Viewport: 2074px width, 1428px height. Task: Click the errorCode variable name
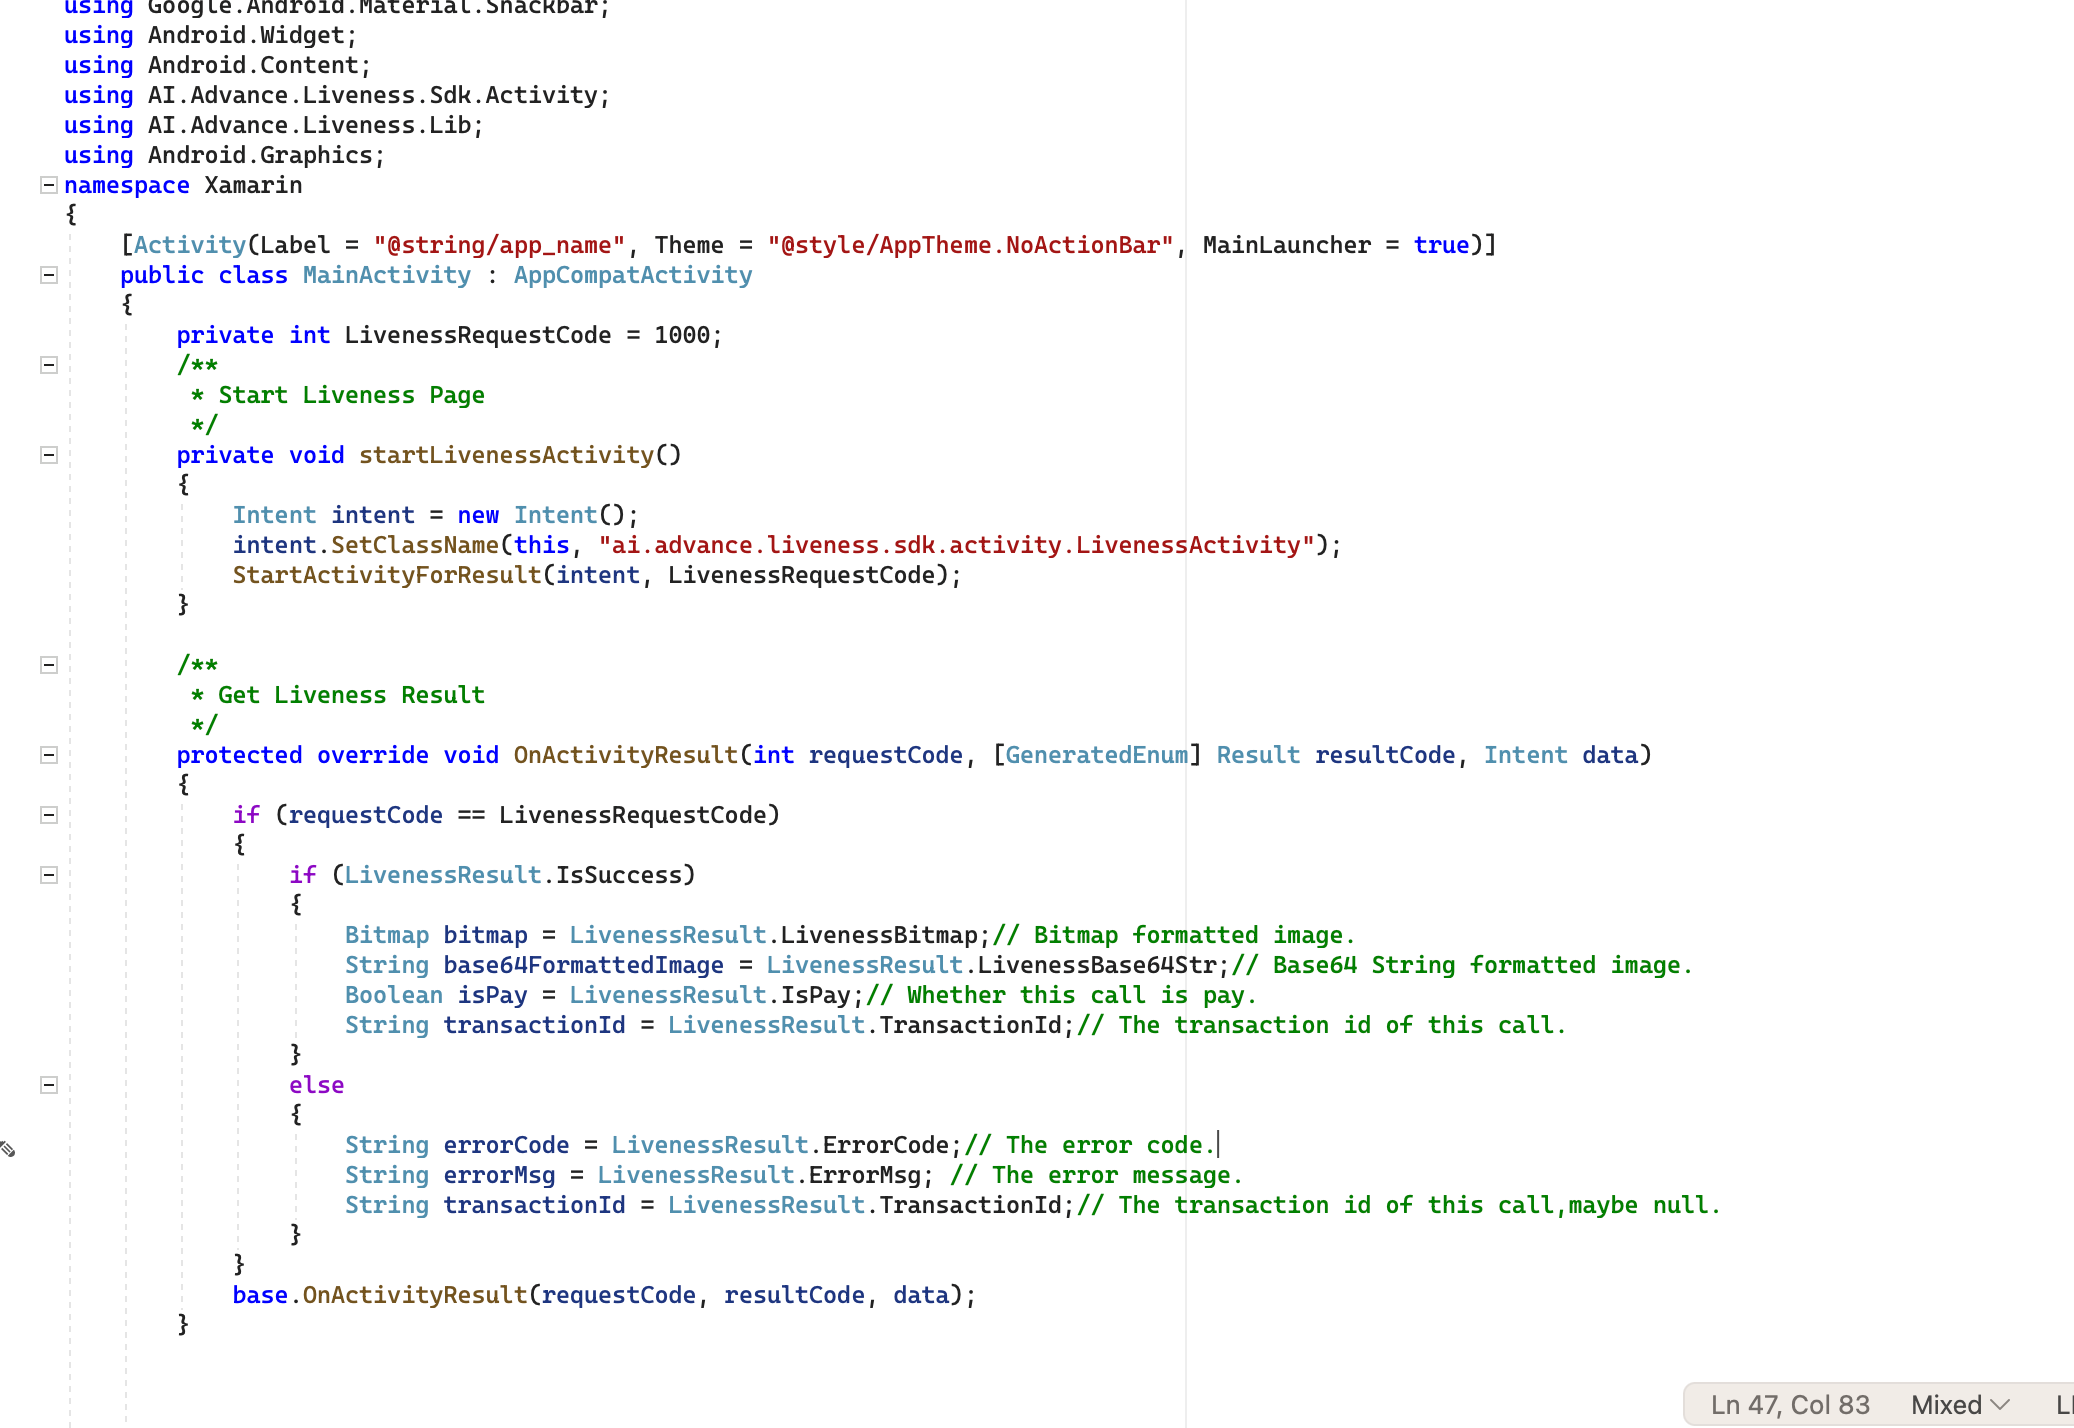pyautogui.click(x=506, y=1145)
